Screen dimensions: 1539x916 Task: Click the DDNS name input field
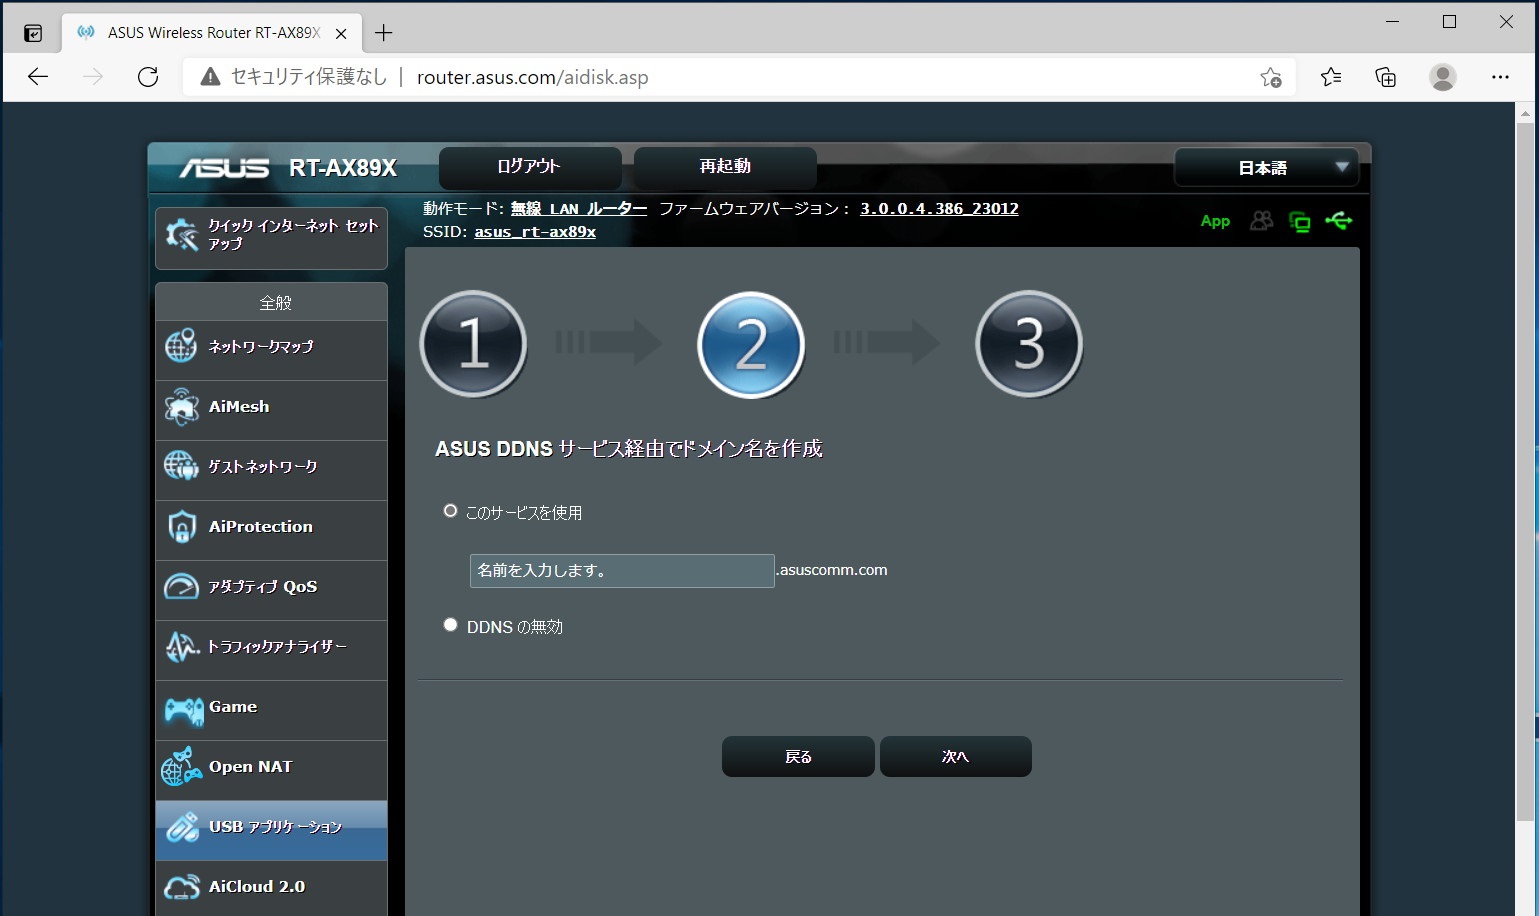coord(622,570)
